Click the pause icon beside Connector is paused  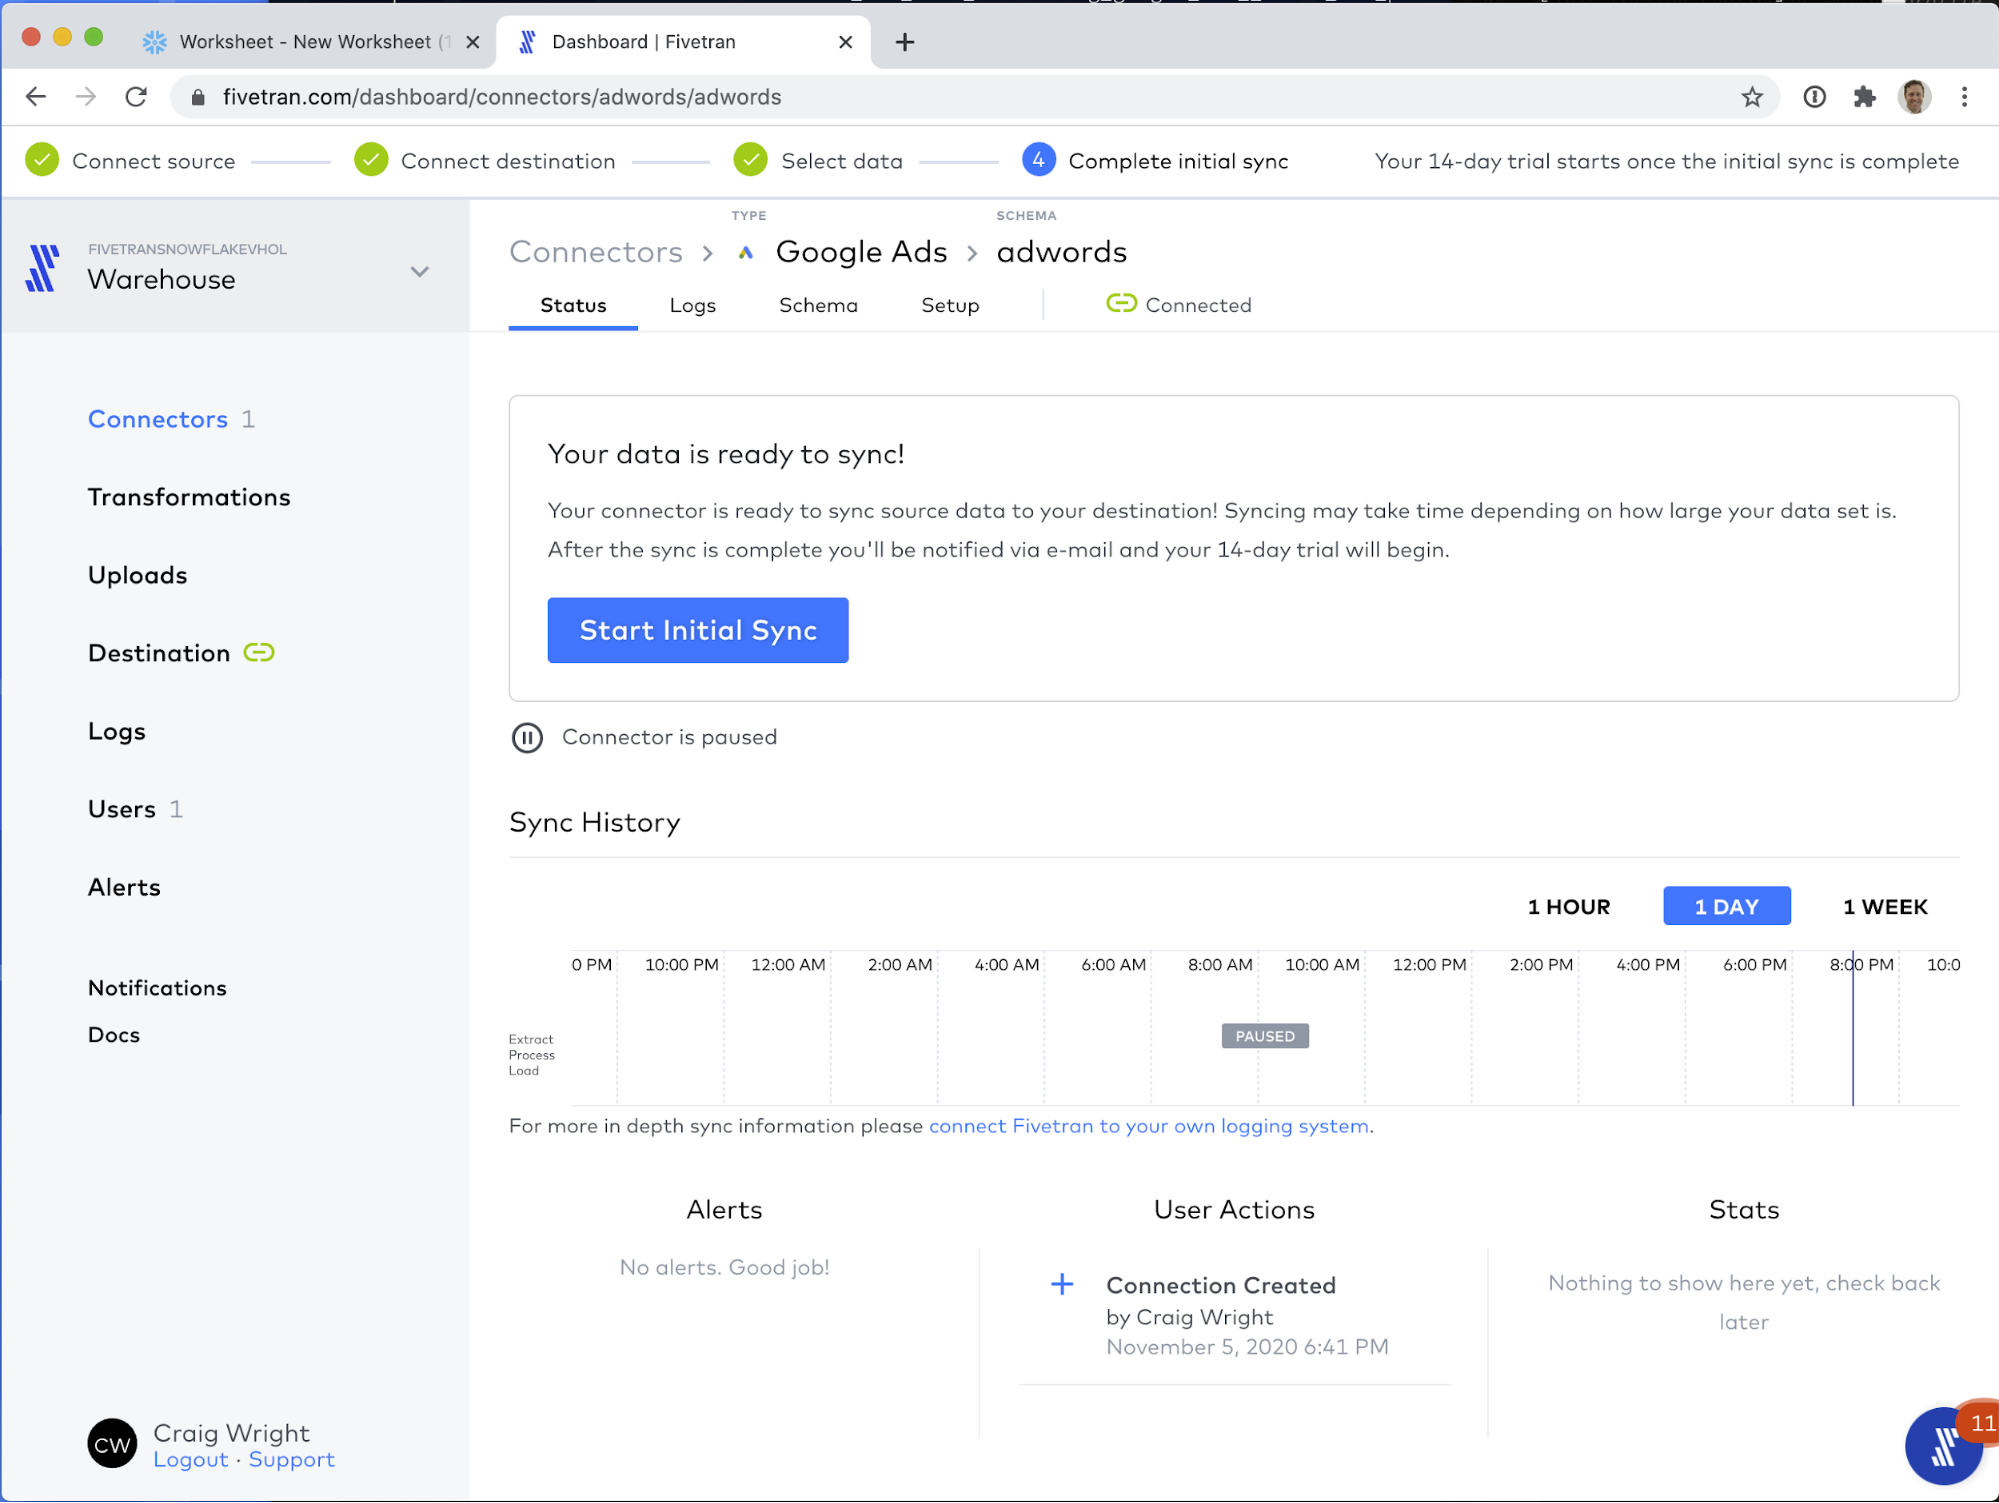(x=527, y=738)
